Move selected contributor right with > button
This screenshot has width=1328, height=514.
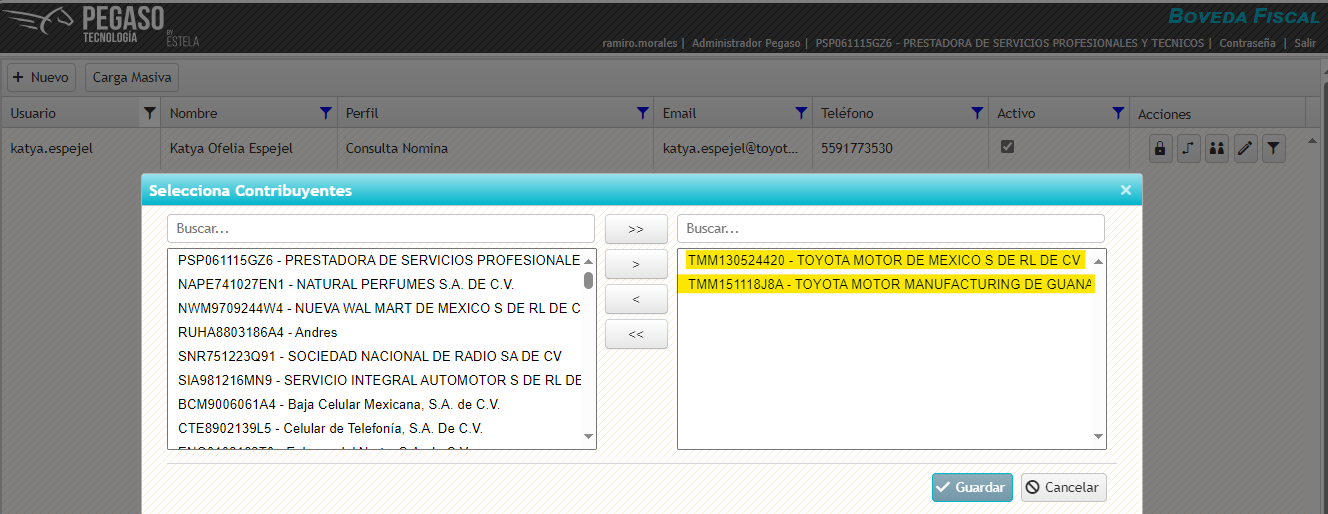(636, 264)
